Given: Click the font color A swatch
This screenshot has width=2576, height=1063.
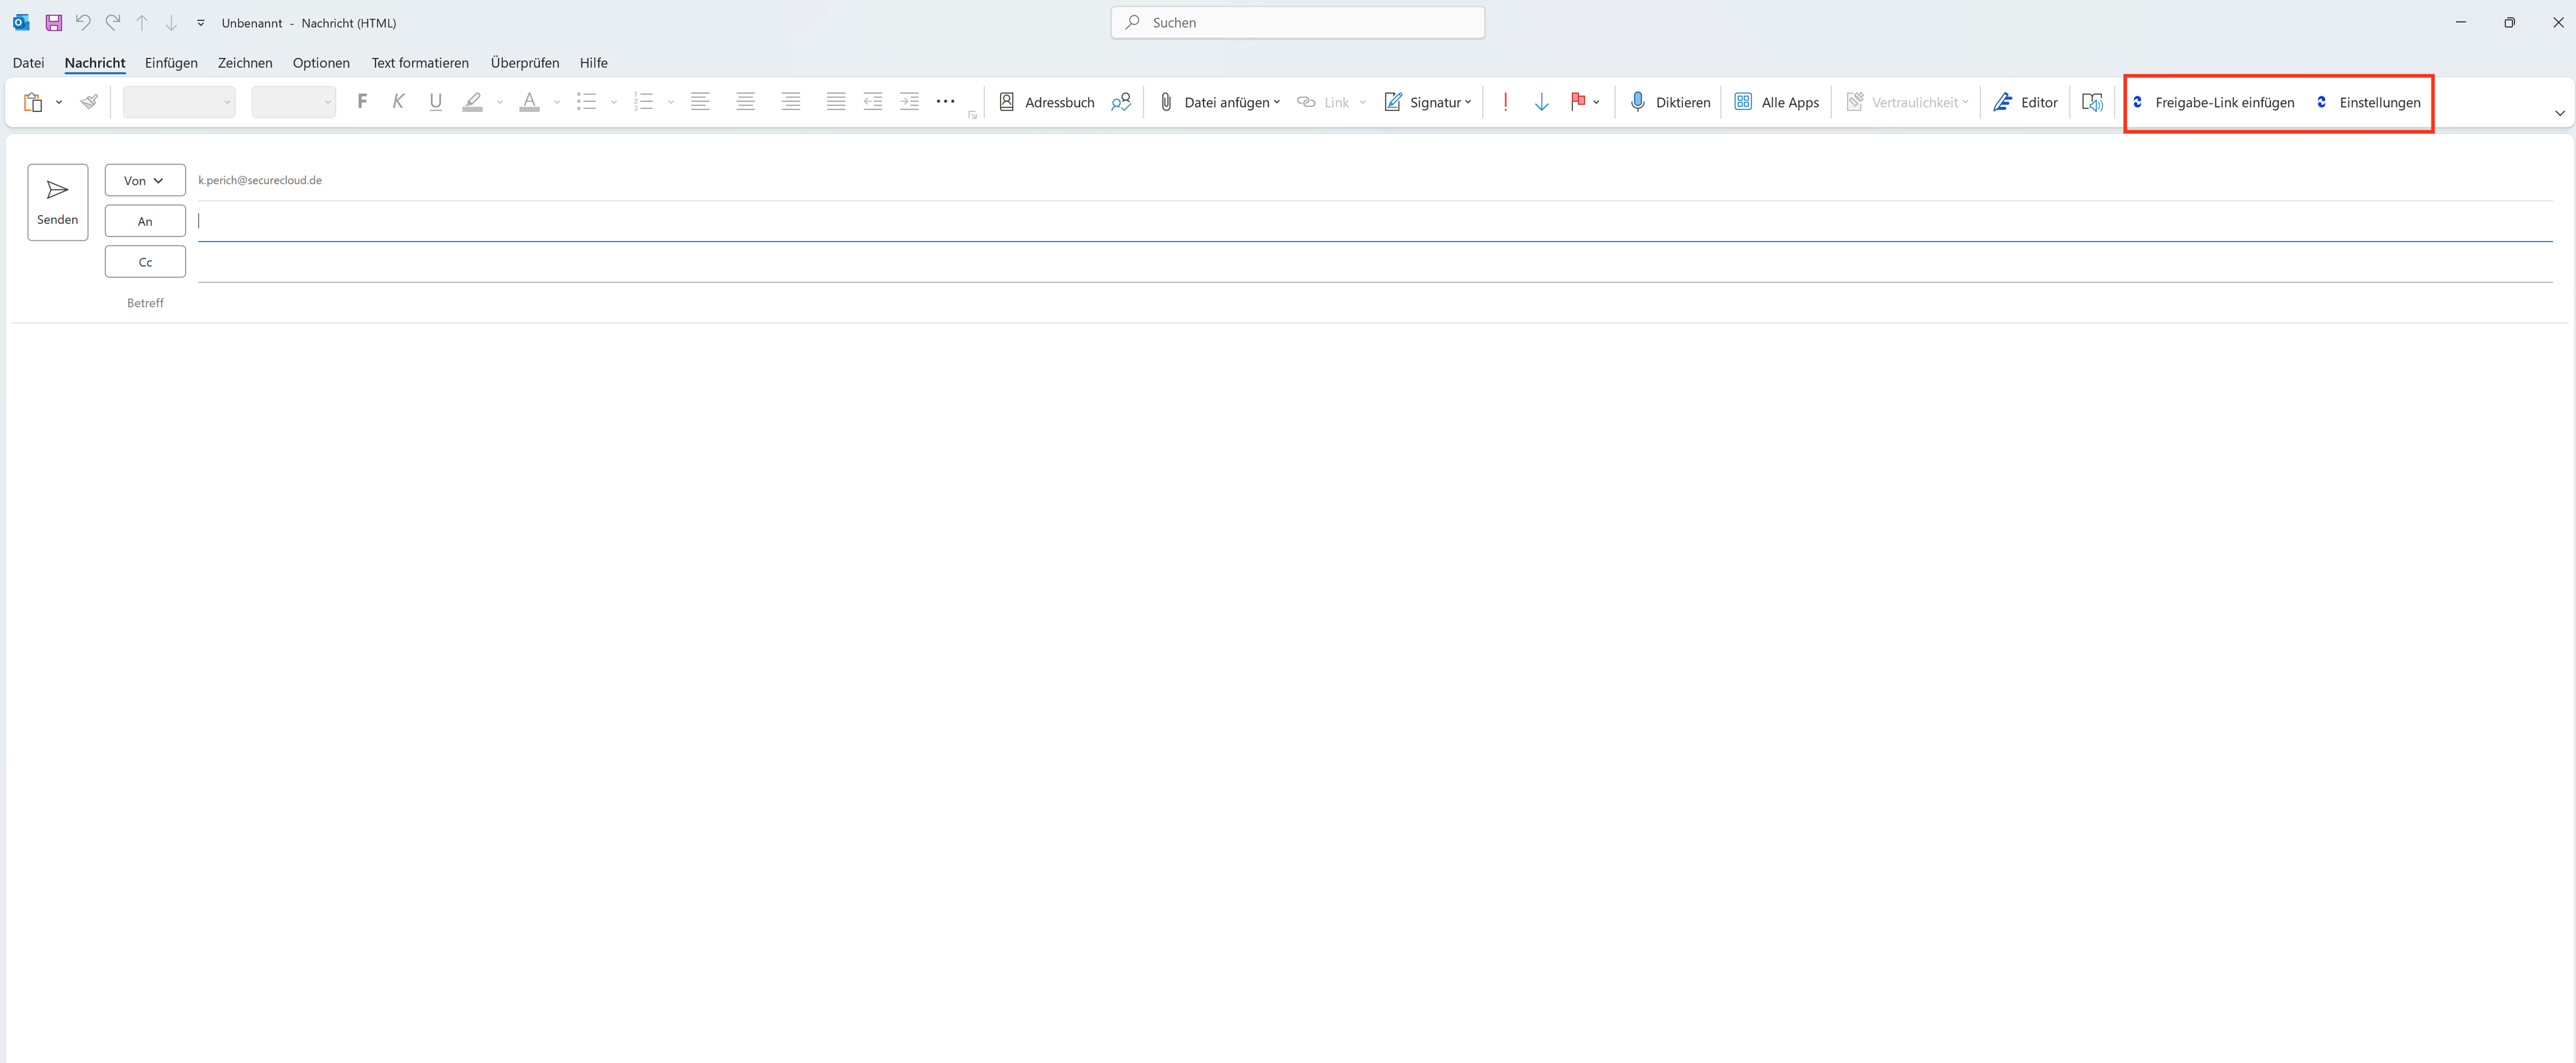Looking at the screenshot, I should pos(529,101).
